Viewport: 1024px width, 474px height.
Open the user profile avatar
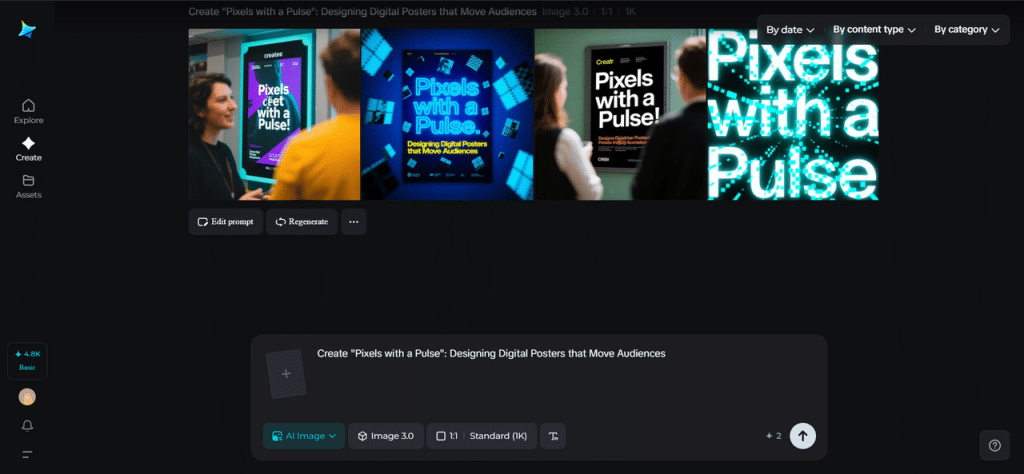tap(27, 396)
